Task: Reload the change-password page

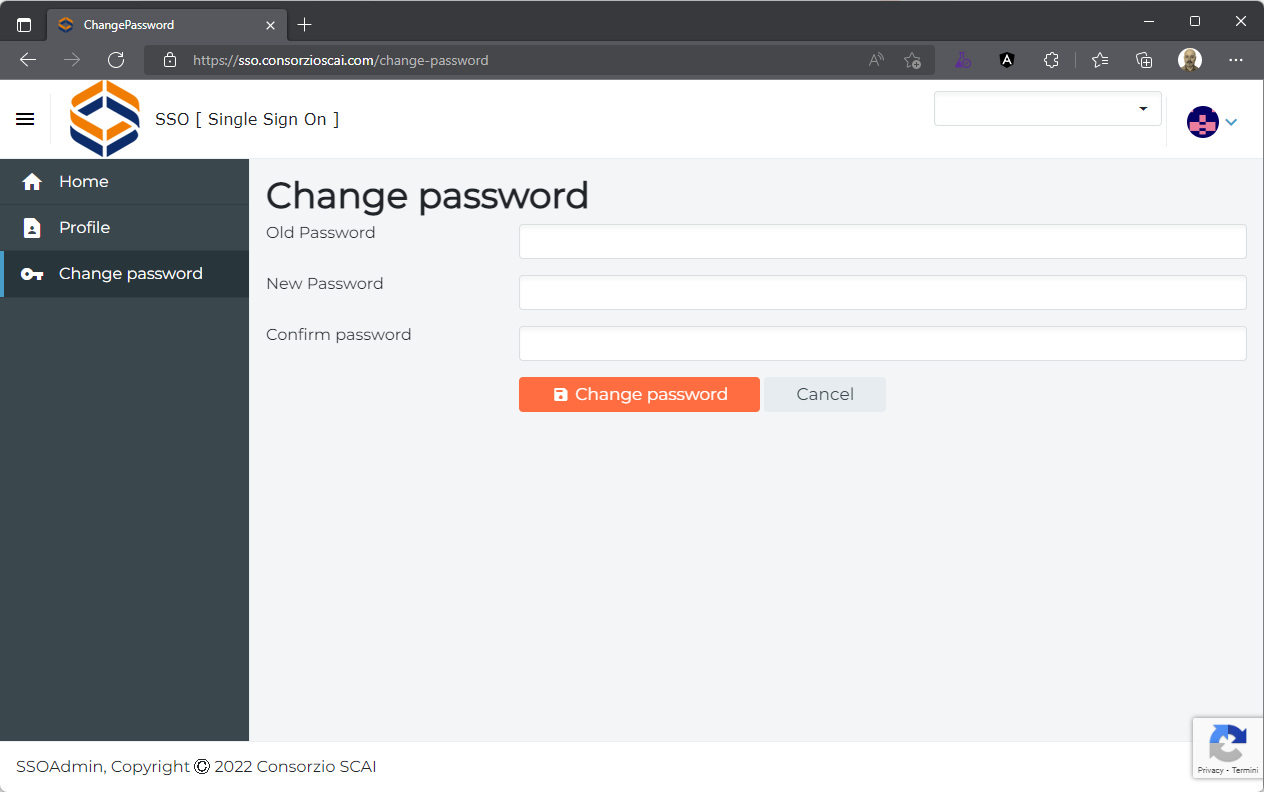Action: [x=116, y=60]
